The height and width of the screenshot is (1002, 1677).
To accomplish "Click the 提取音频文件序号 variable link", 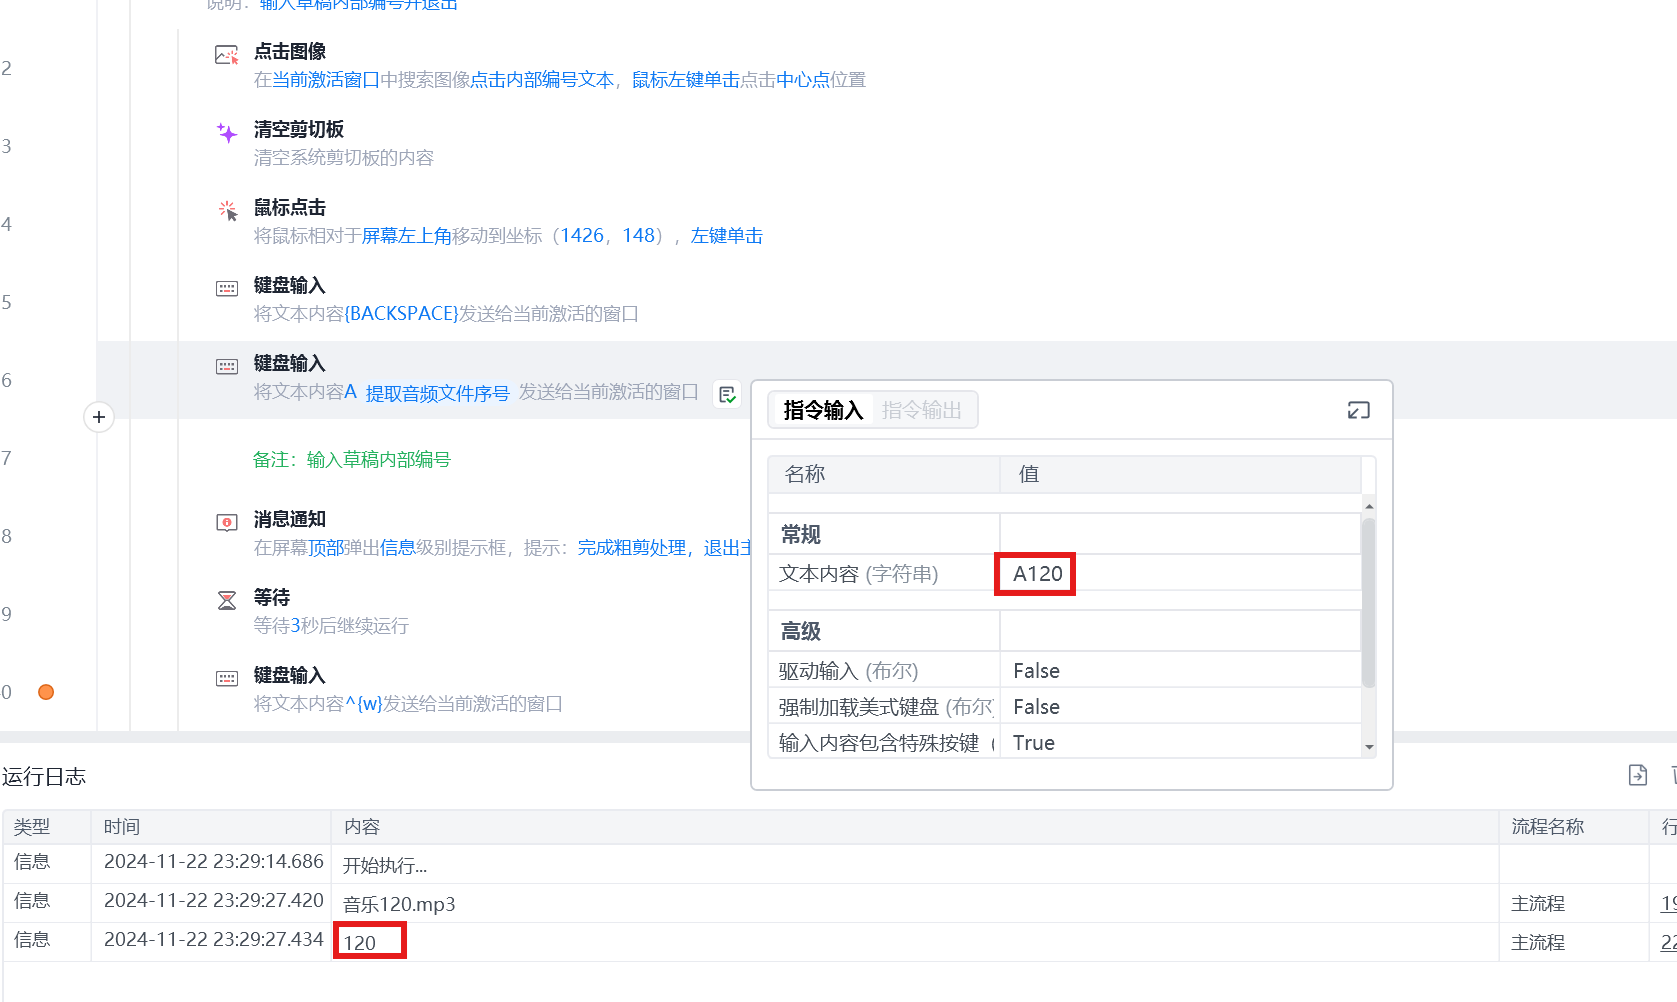I will tap(438, 392).
